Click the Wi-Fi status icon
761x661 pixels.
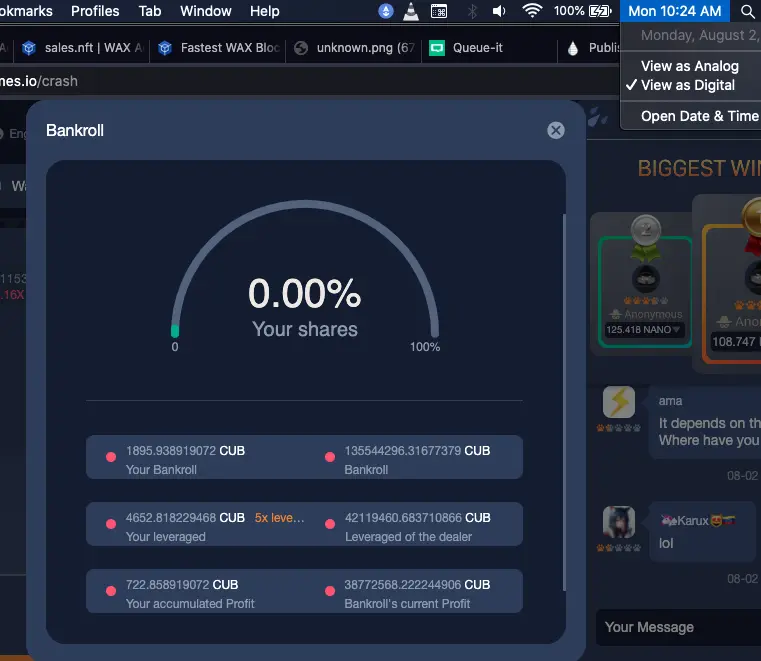pos(532,10)
